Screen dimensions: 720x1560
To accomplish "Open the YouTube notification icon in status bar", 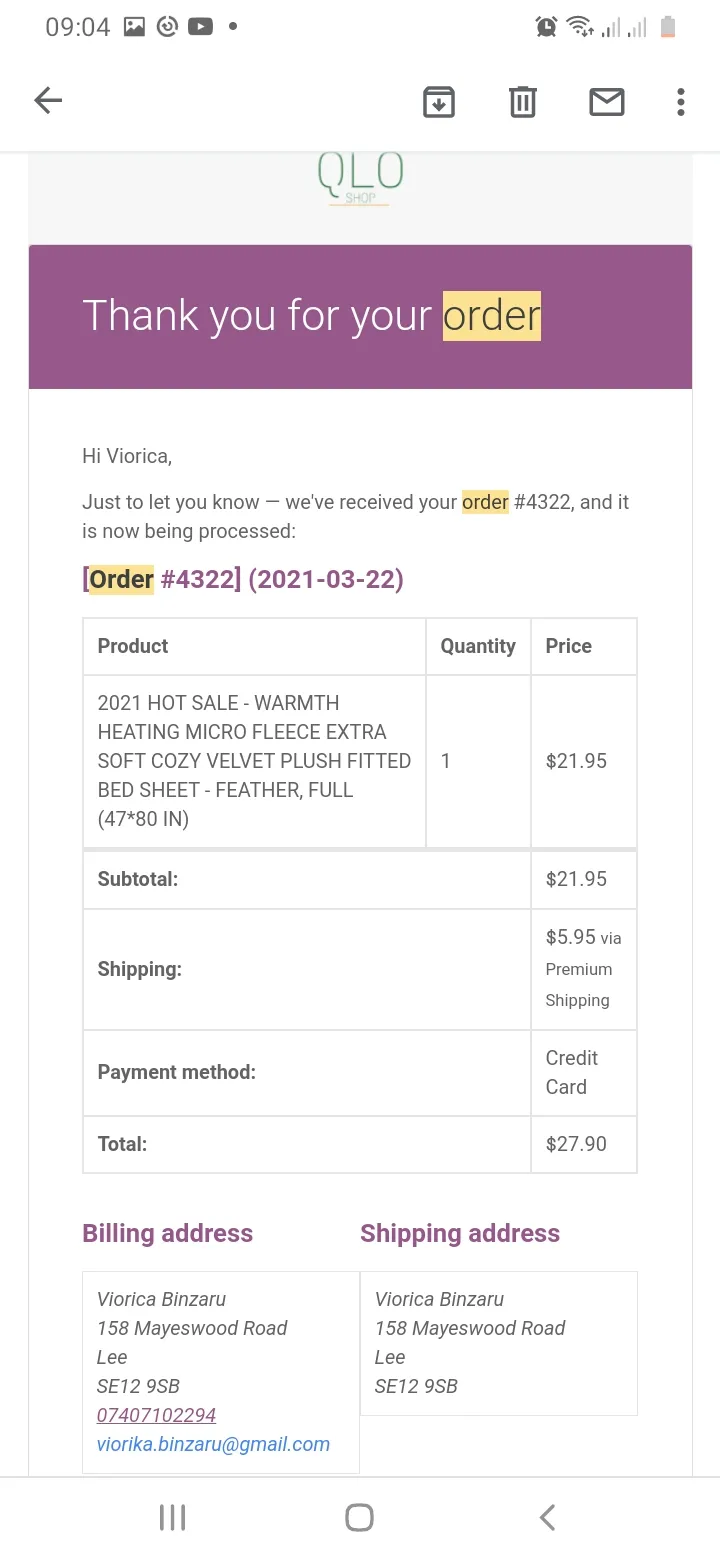I will [x=200, y=27].
